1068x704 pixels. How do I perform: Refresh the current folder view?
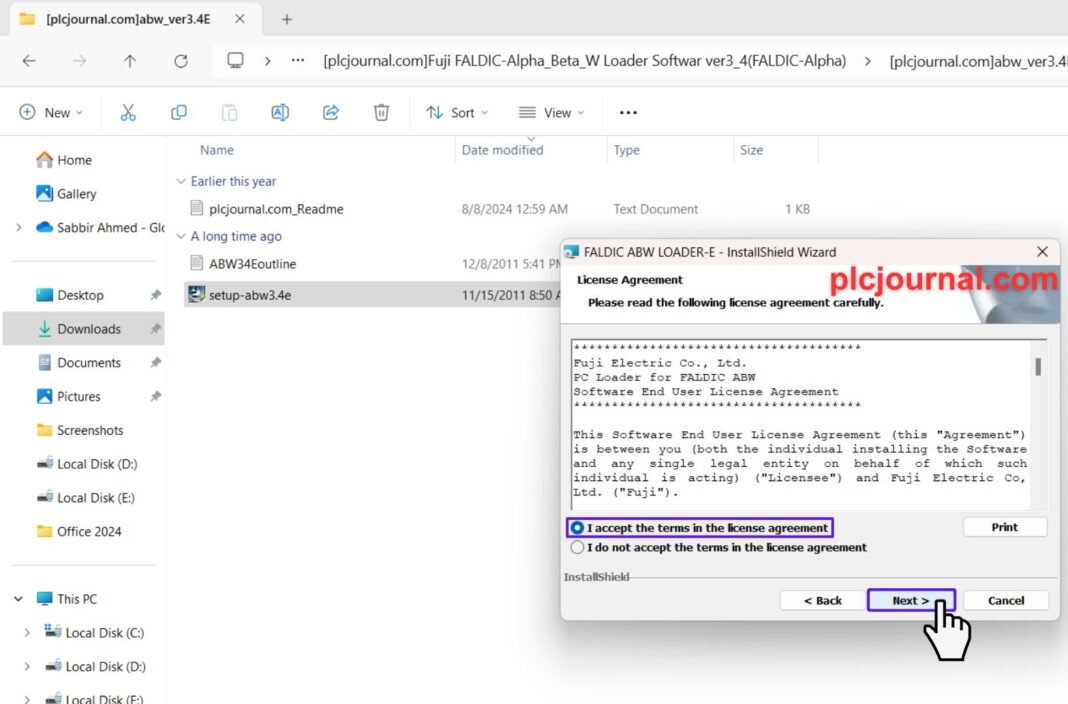pos(180,61)
